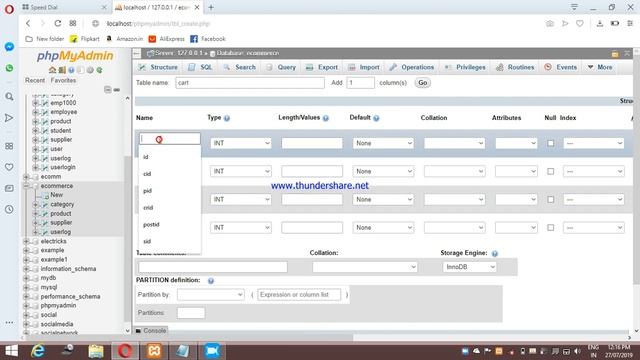This screenshot has width=640, height=360.
Task: Open the Structure tab
Action: (x=158, y=67)
